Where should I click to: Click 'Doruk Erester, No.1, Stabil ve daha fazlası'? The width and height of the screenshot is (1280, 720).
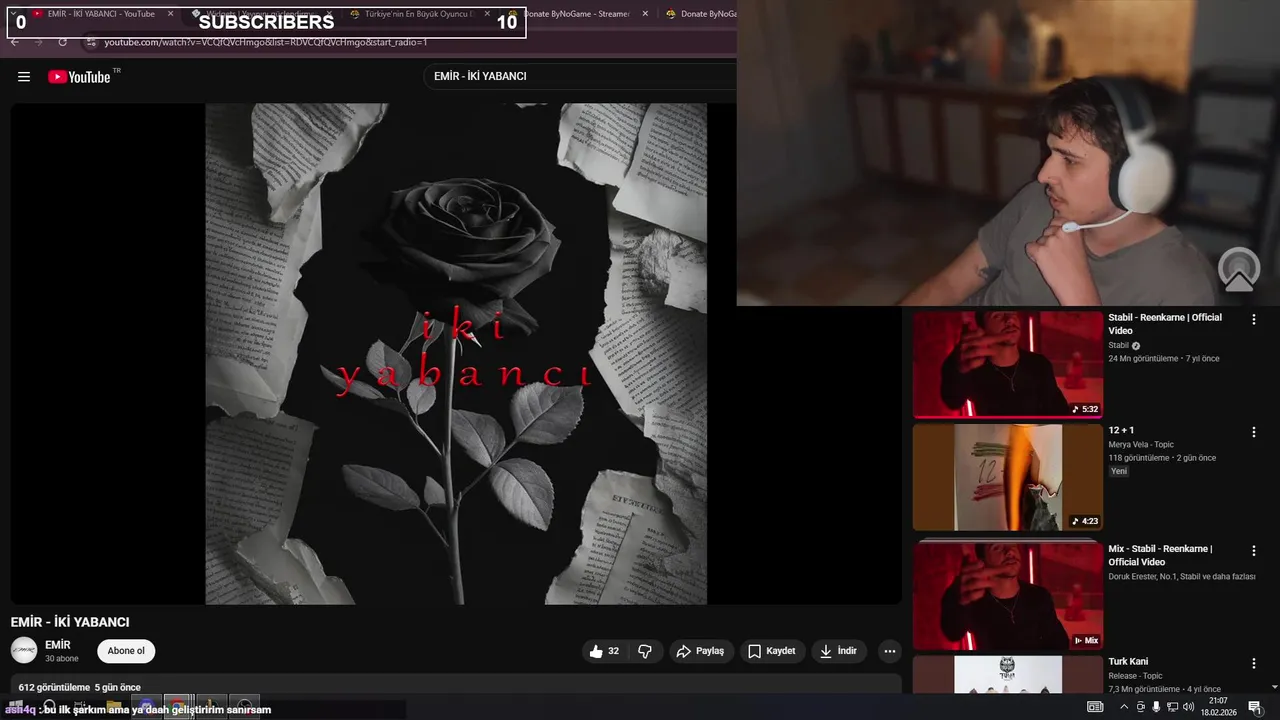click(x=1181, y=576)
